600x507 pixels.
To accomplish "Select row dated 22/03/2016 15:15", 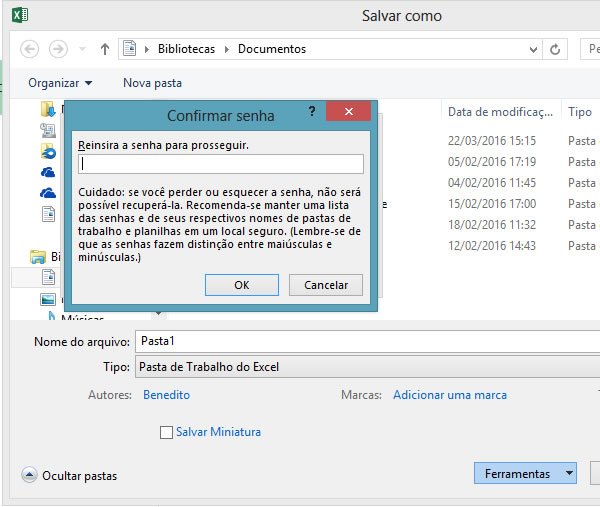I will click(x=492, y=141).
